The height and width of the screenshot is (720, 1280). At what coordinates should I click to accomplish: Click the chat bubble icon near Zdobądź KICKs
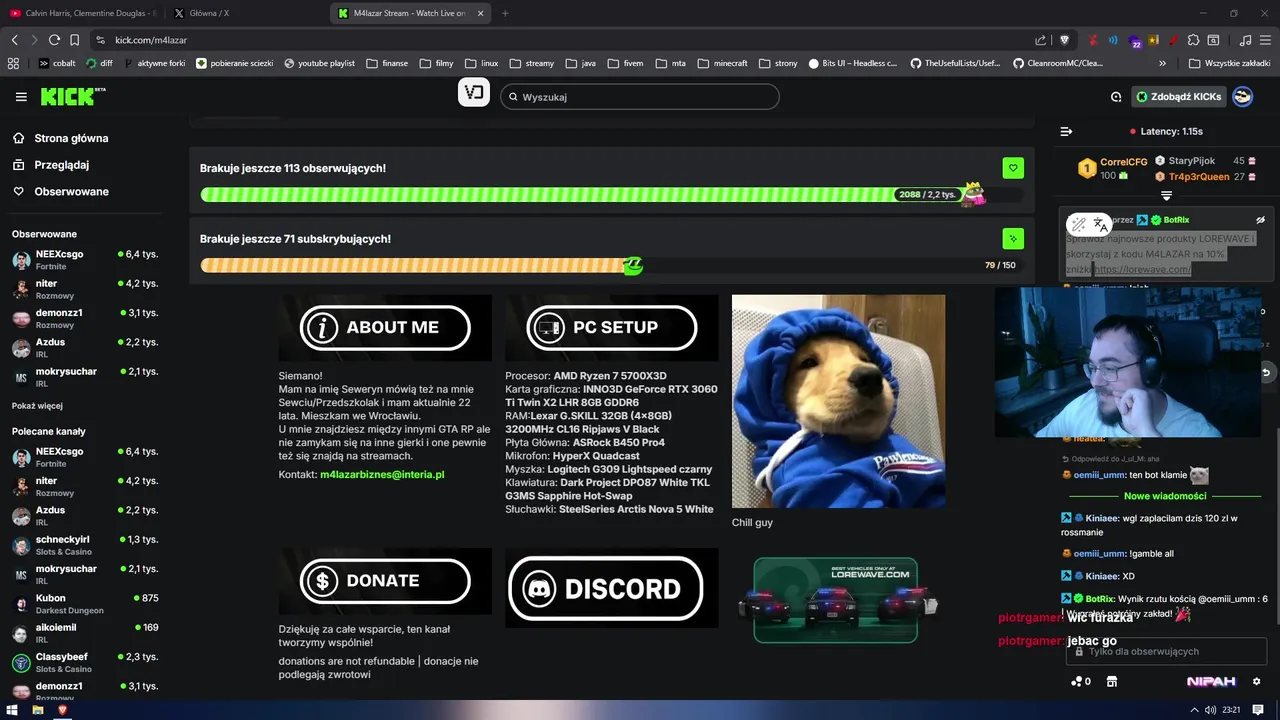coord(1116,97)
